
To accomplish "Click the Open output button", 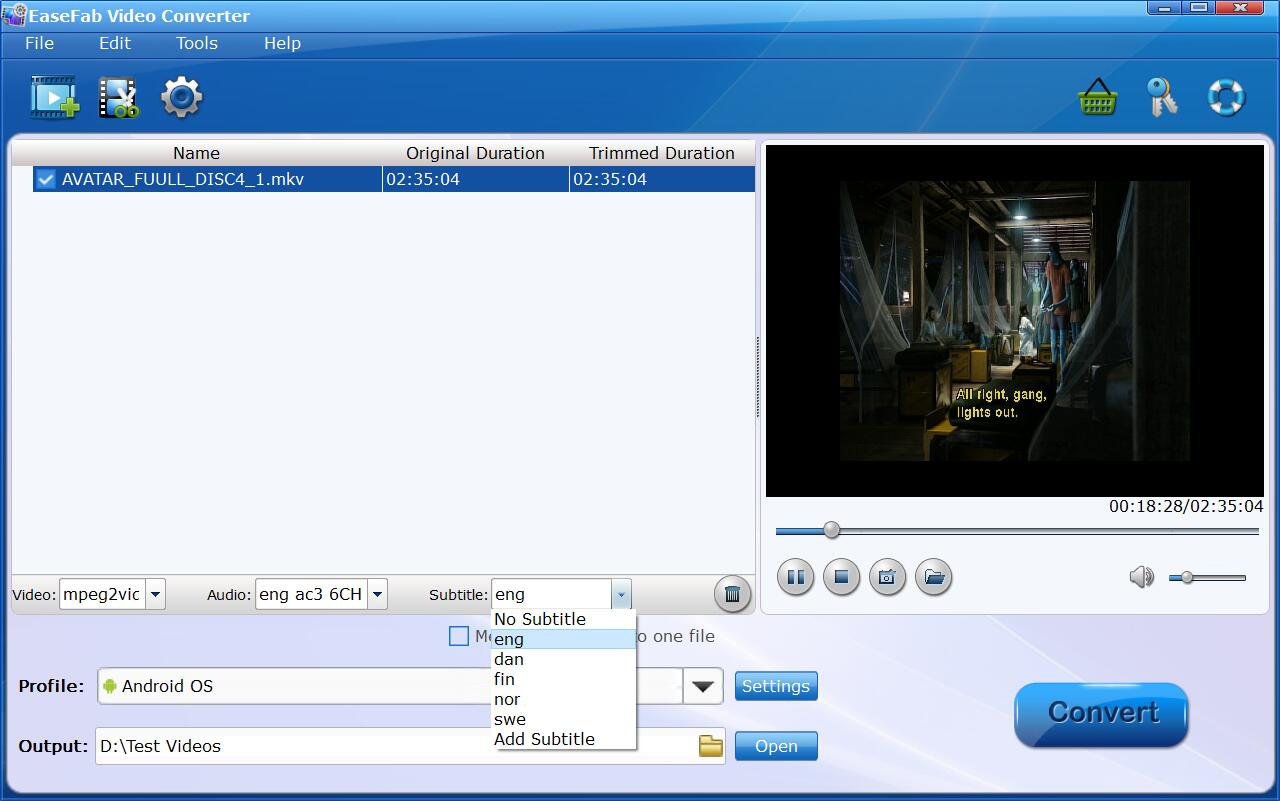I will pos(776,746).
